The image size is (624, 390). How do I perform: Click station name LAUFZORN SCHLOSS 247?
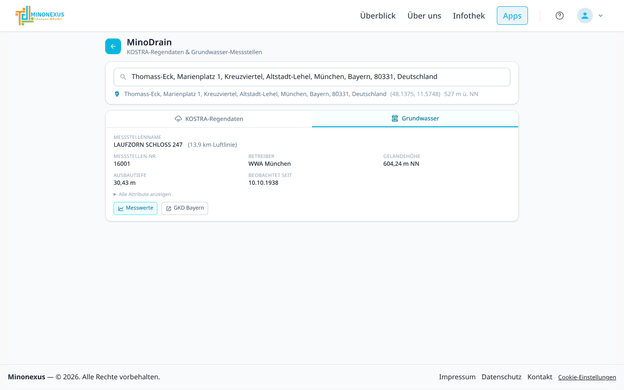tap(148, 145)
